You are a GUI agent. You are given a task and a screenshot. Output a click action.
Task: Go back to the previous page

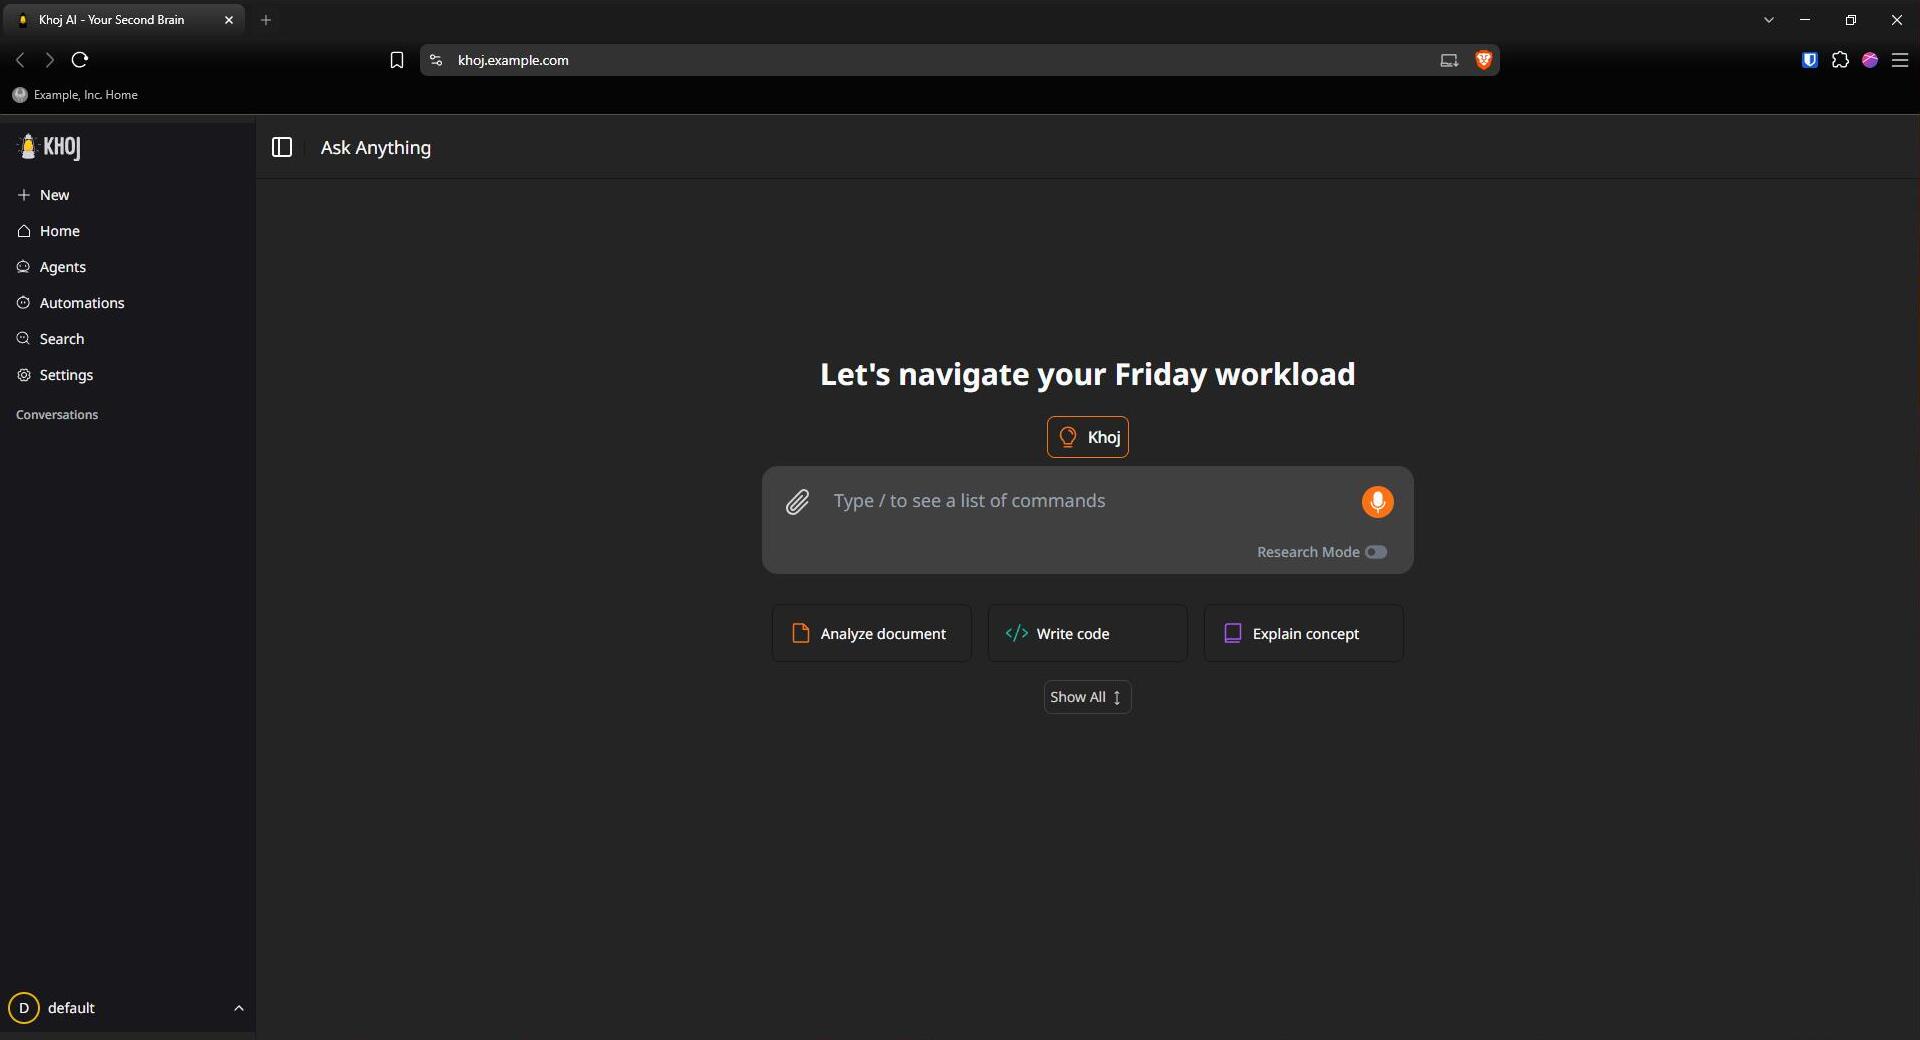click(x=20, y=60)
